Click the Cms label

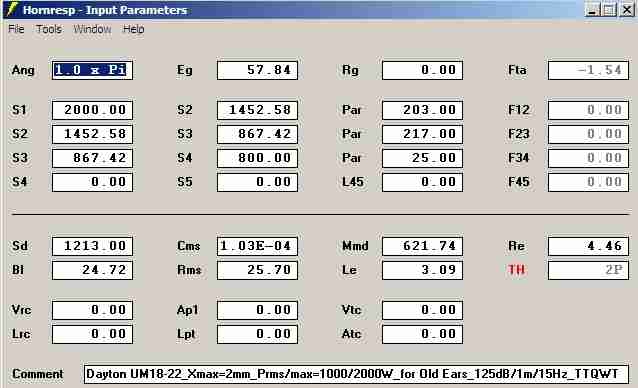coord(188,246)
